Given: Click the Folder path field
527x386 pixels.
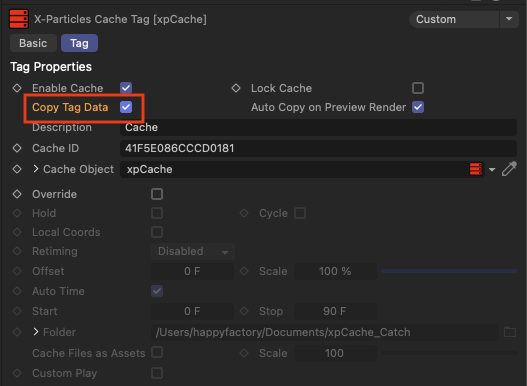Looking at the screenshot, I should click(x=325, y=332).
